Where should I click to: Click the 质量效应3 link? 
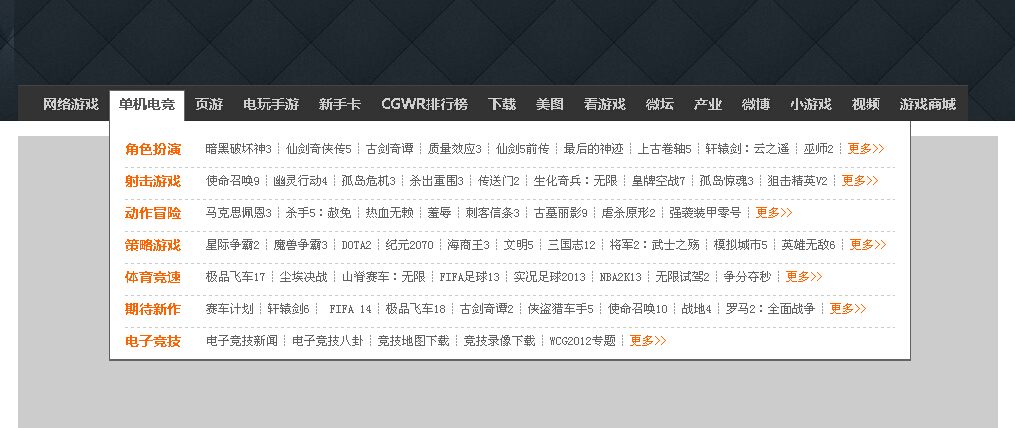454,149
